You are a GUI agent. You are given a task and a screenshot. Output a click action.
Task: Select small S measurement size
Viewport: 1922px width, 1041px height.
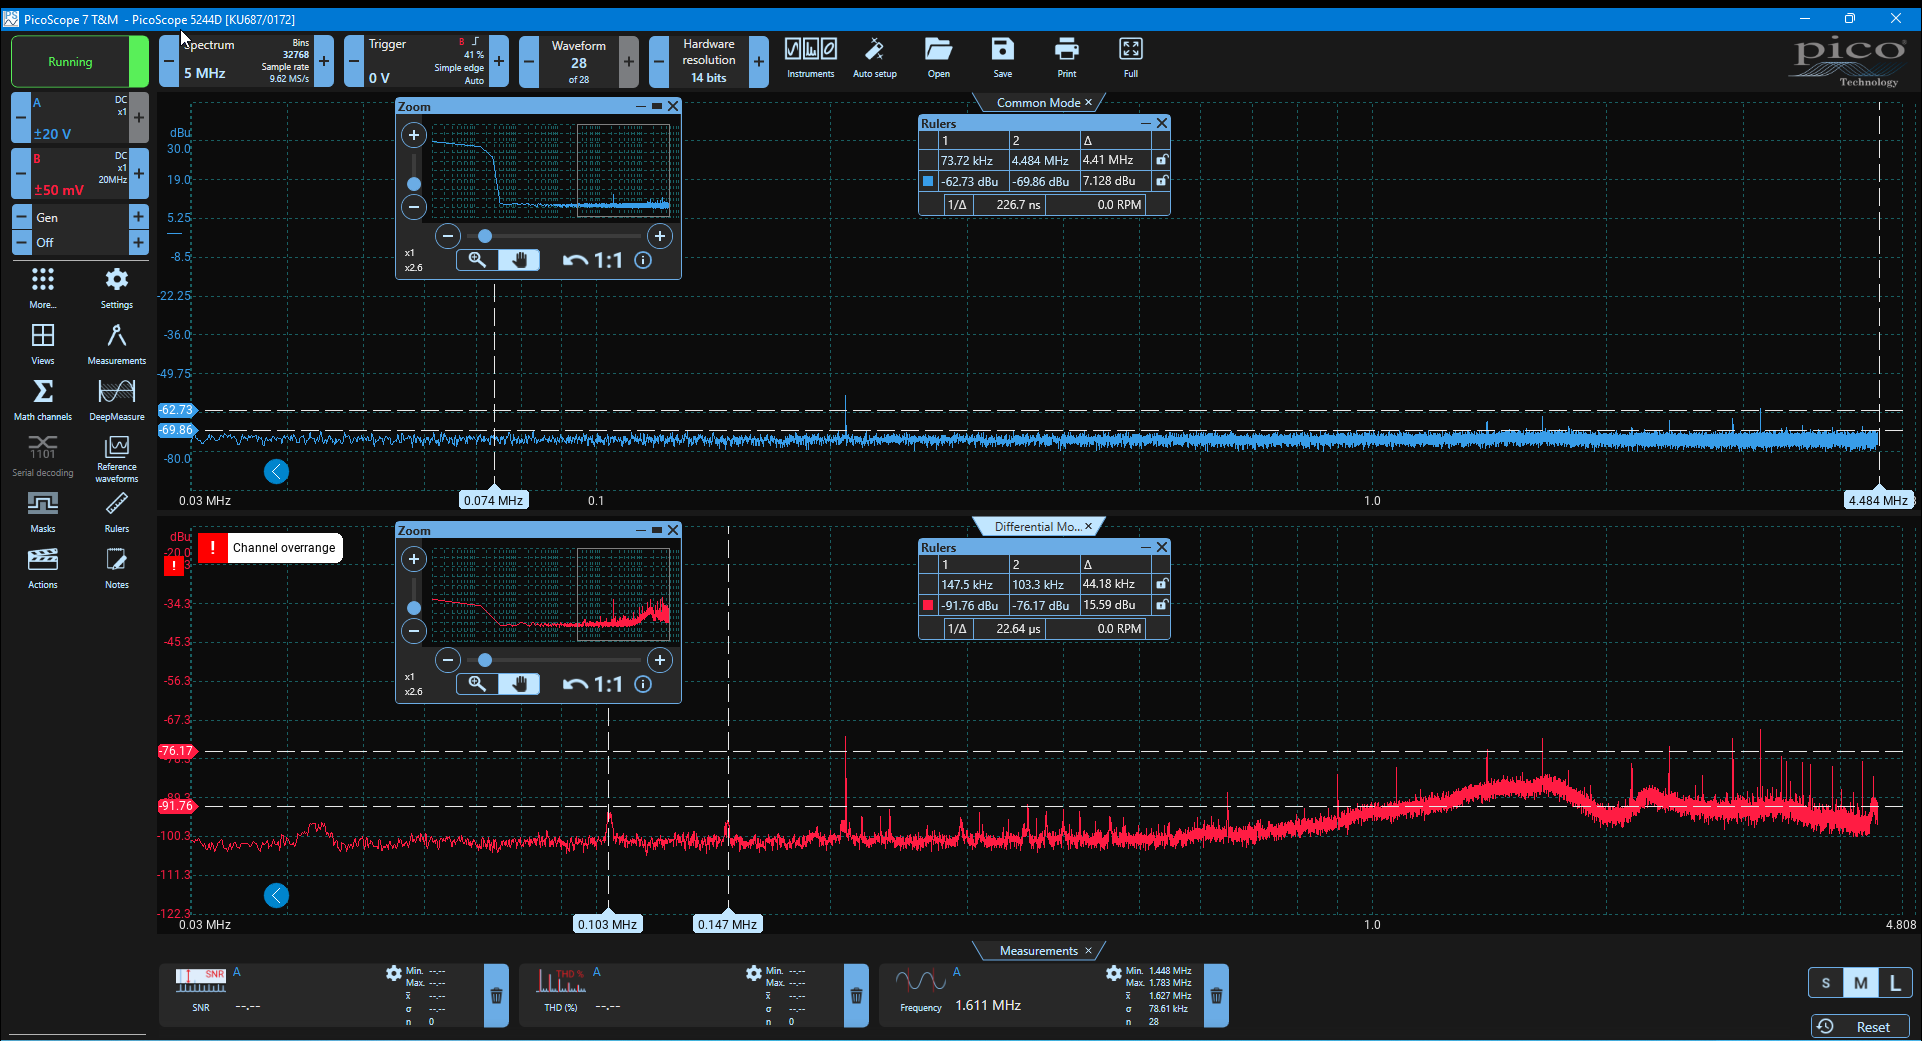point(1826,983)
